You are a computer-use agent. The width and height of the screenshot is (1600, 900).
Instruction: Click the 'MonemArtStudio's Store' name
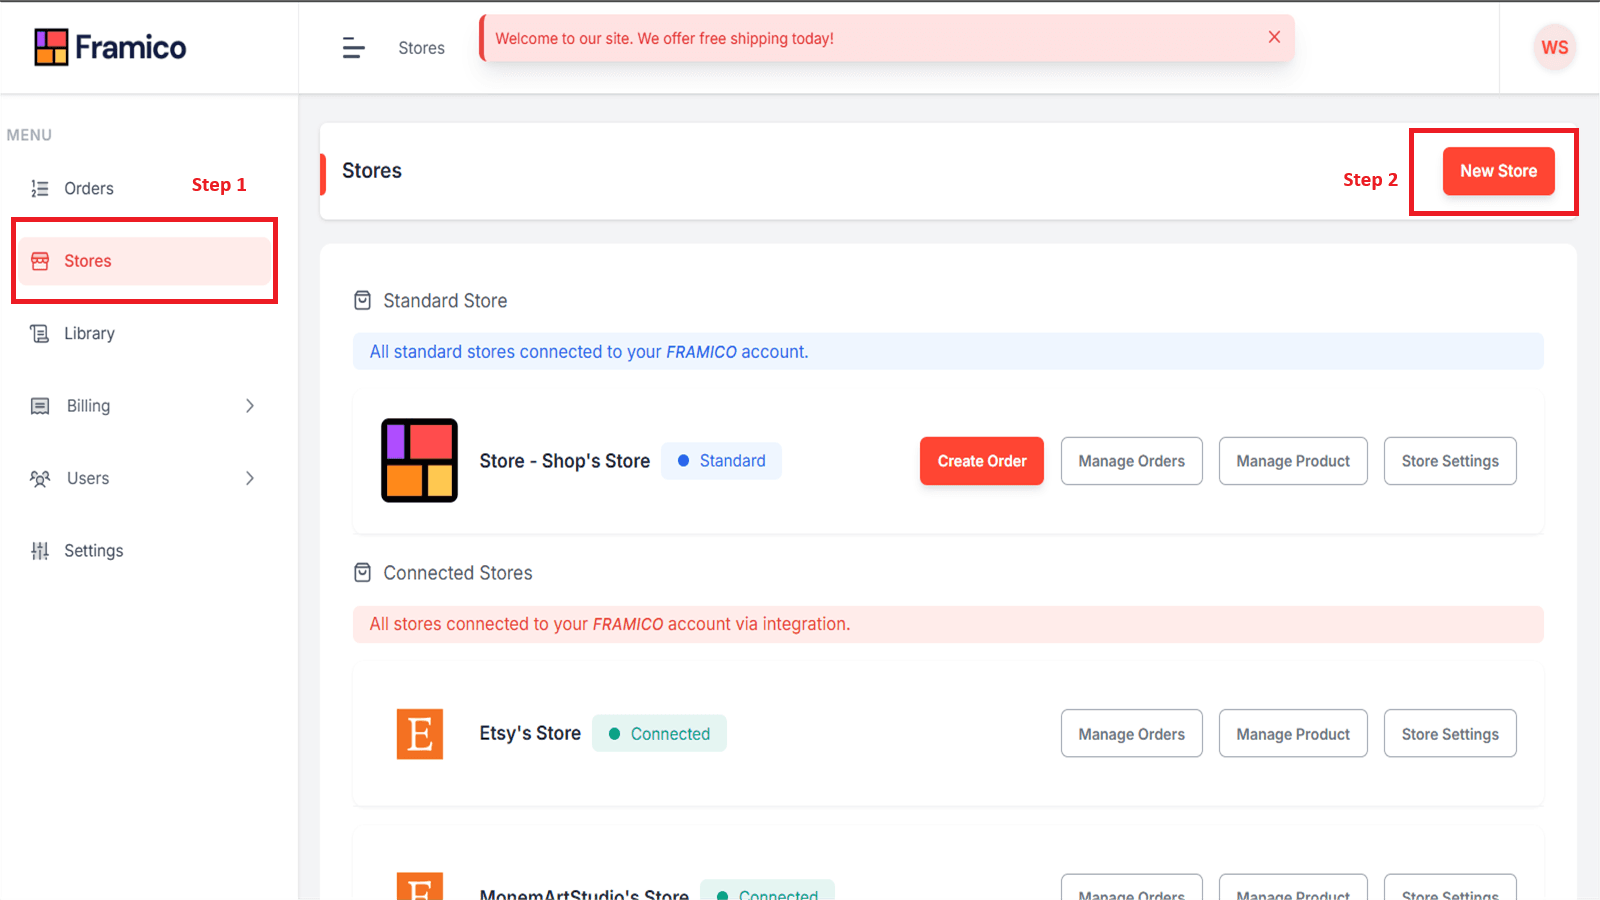coord(584,894)
